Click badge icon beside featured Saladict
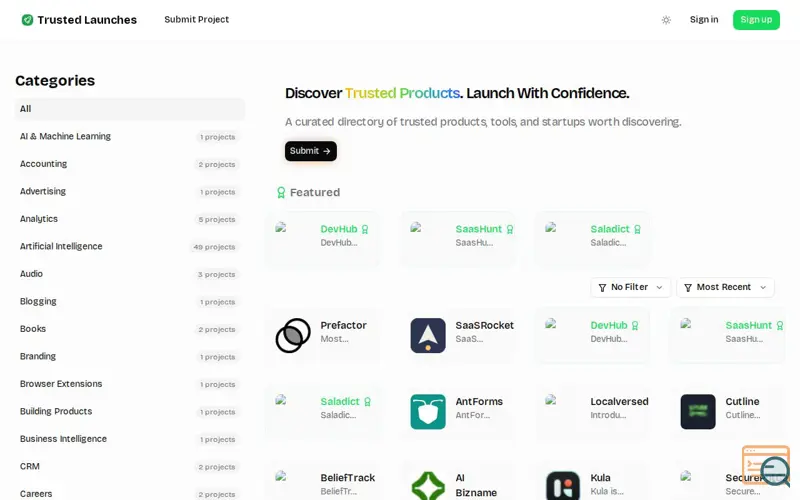 (637, 229)
